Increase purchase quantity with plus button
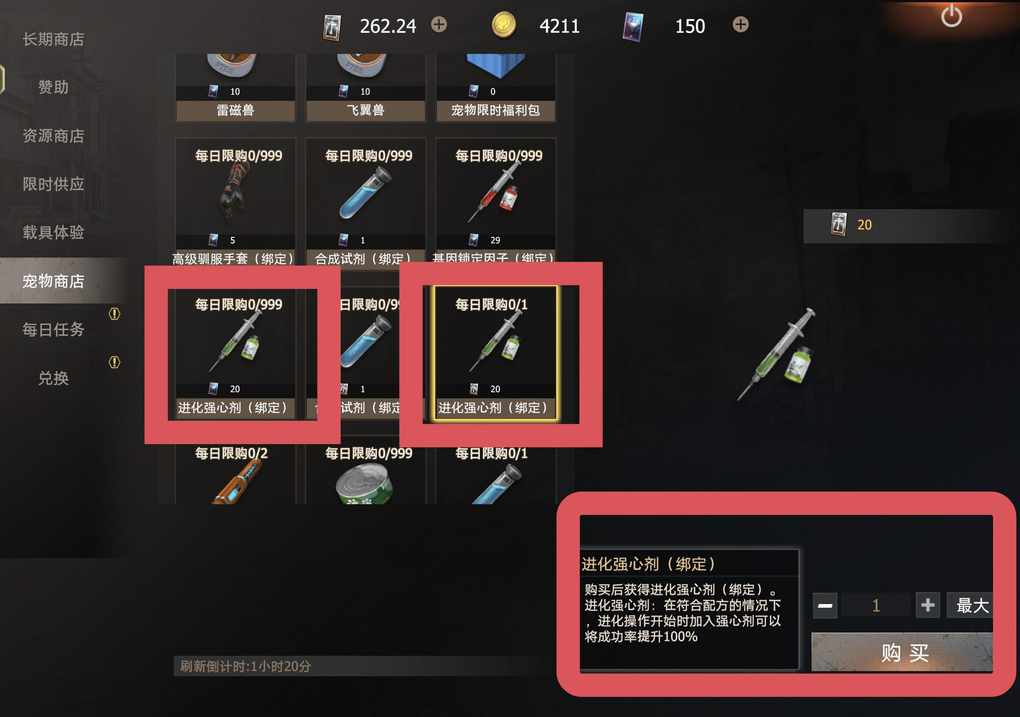1020x717 pixels. click(x=928, y=605)
